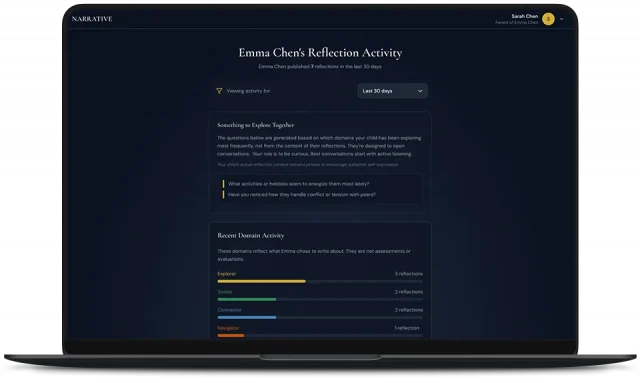640x383 pixels.
Task: Click the 3 reflections count
Action: tap(409, 274)
